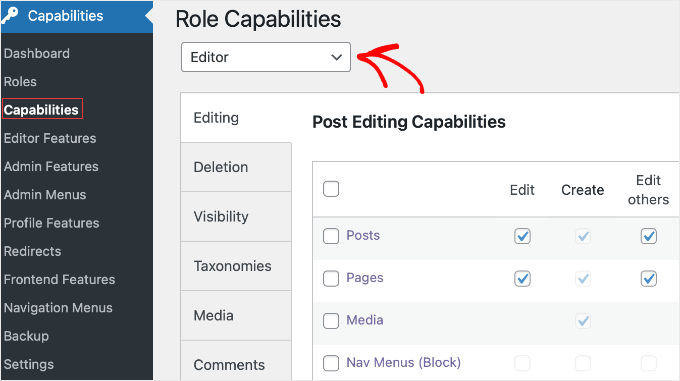
Task: Check the Media row selection checkbox
Action: click(331, 321)
